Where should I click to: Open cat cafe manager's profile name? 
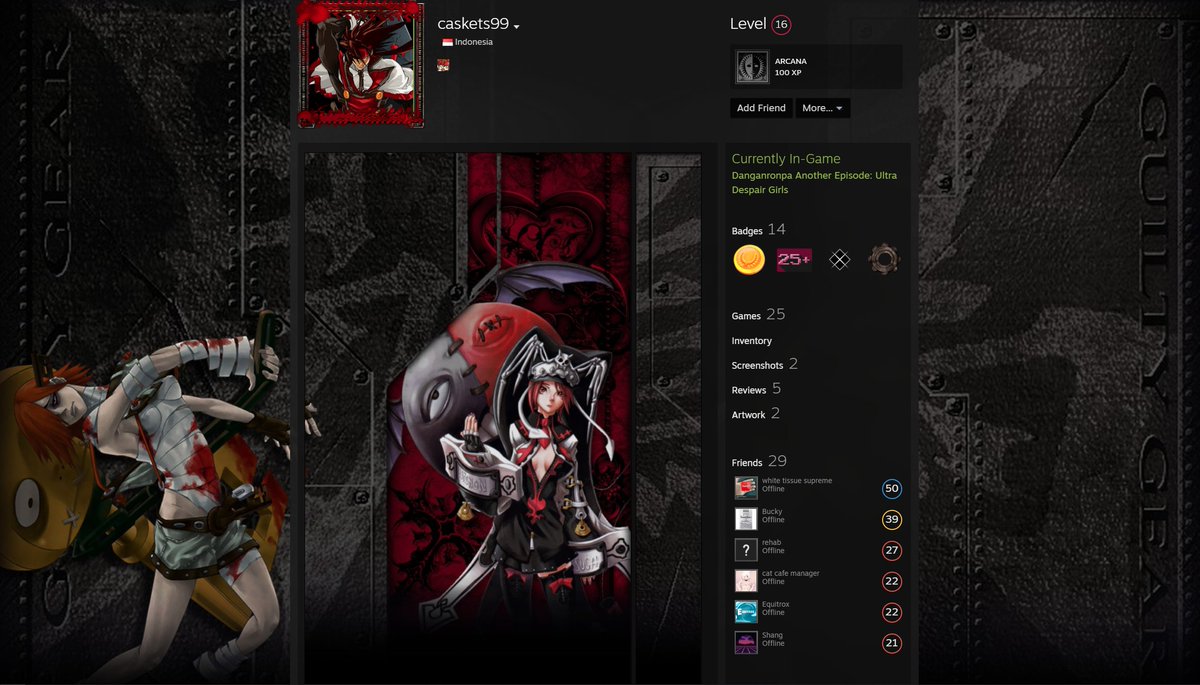pos(791,574)
